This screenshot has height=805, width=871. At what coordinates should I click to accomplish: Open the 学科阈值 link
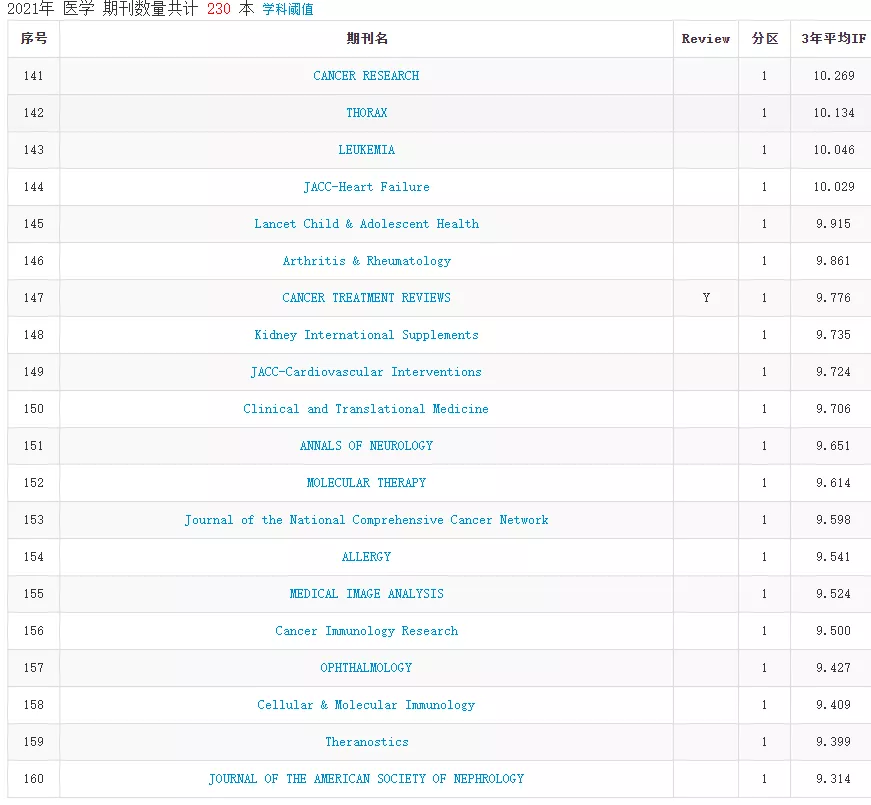[287, 9]
